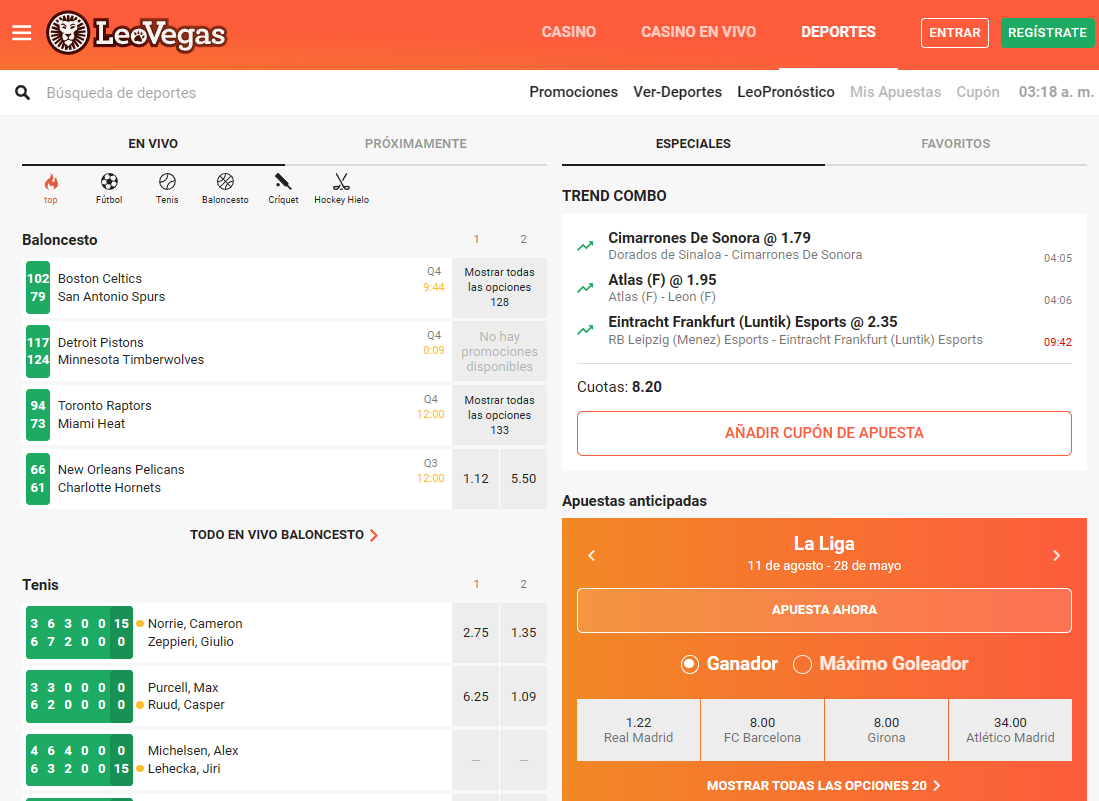Open Toronto Raptors vs Miami Heat match
Screen dimensions: 1099x801
click(237, 415)
